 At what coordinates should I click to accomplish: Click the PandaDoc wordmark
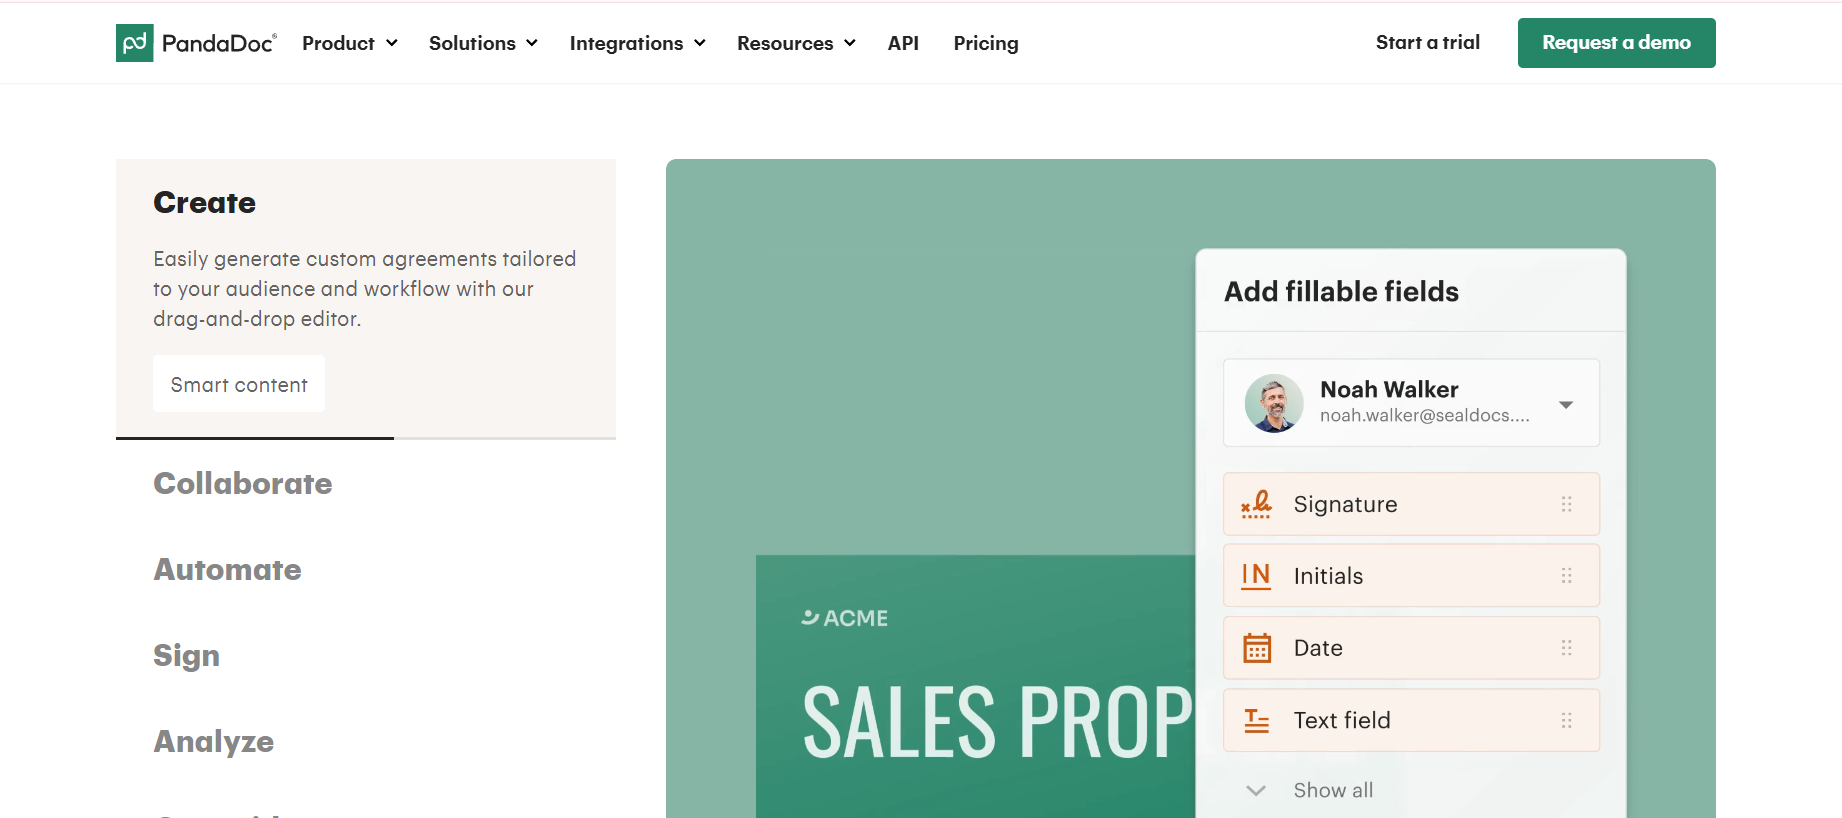point(219,43)
